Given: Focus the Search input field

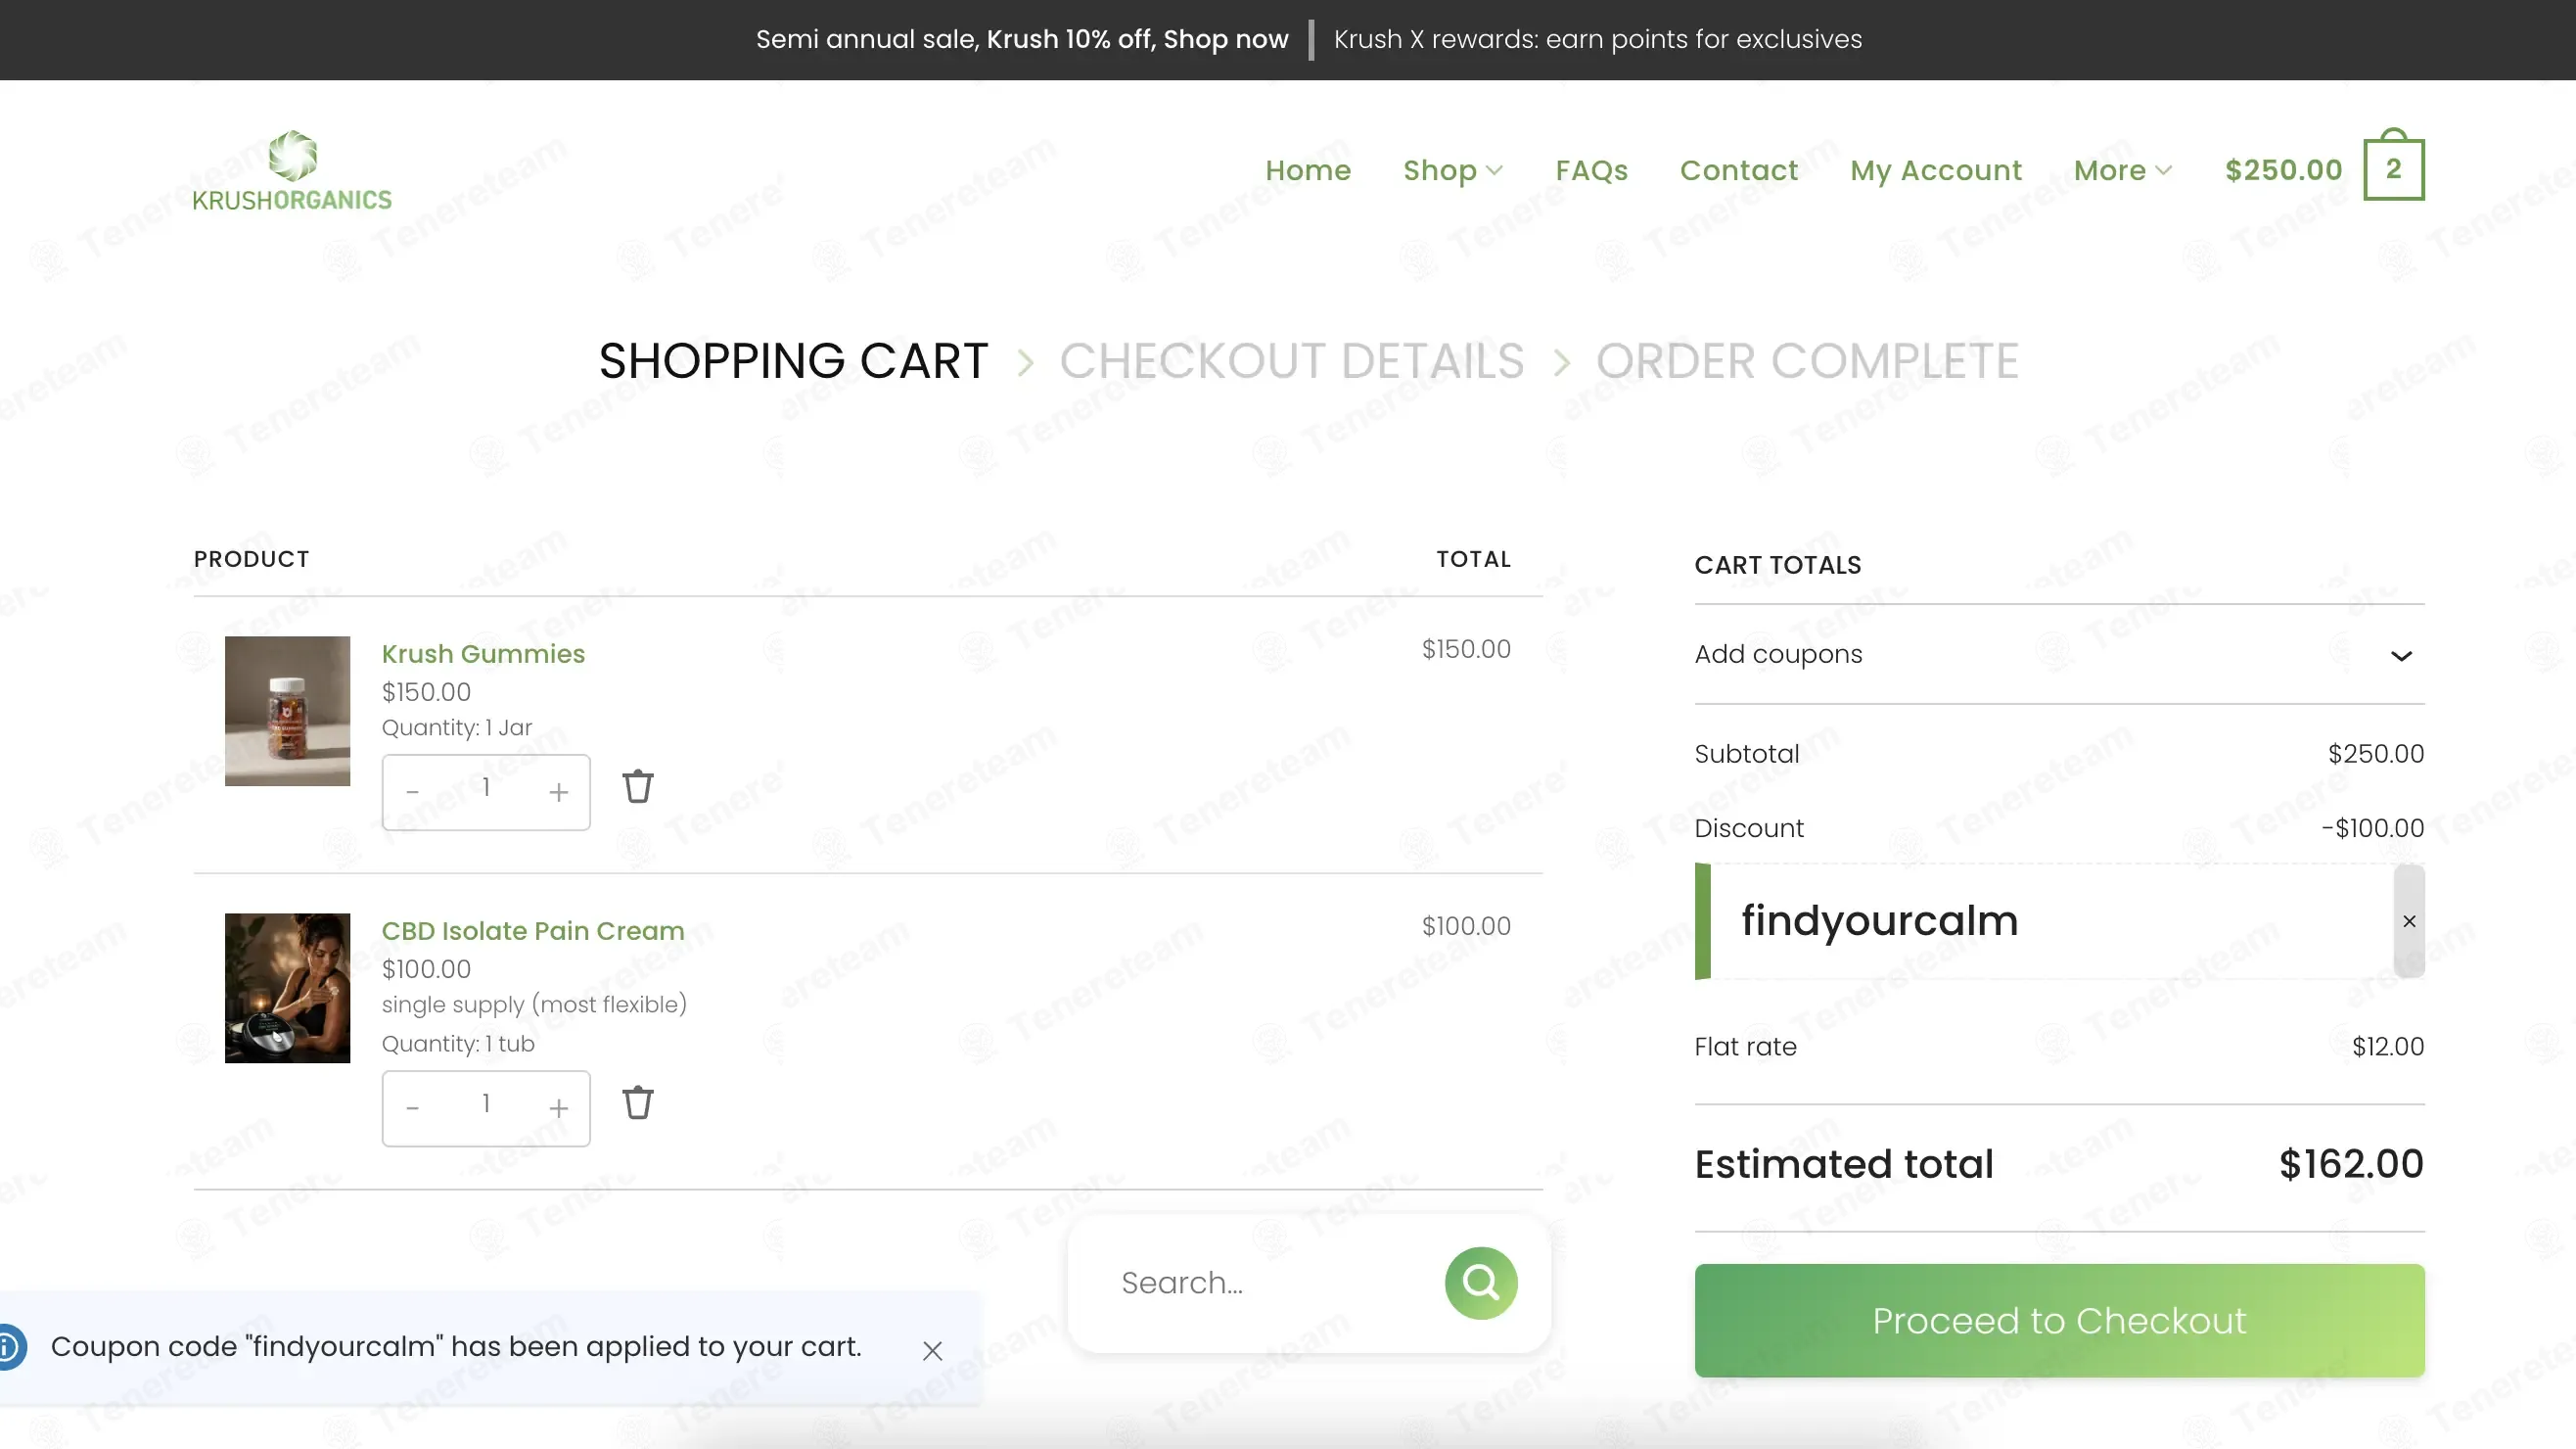Looking at the screenshot, I should 1270,1282.
